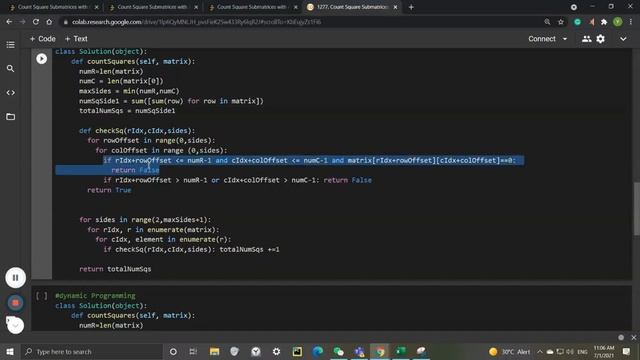640x360 pixels.
Task: Click the notebook vertical scrollbar
Action: pos(636,209)
